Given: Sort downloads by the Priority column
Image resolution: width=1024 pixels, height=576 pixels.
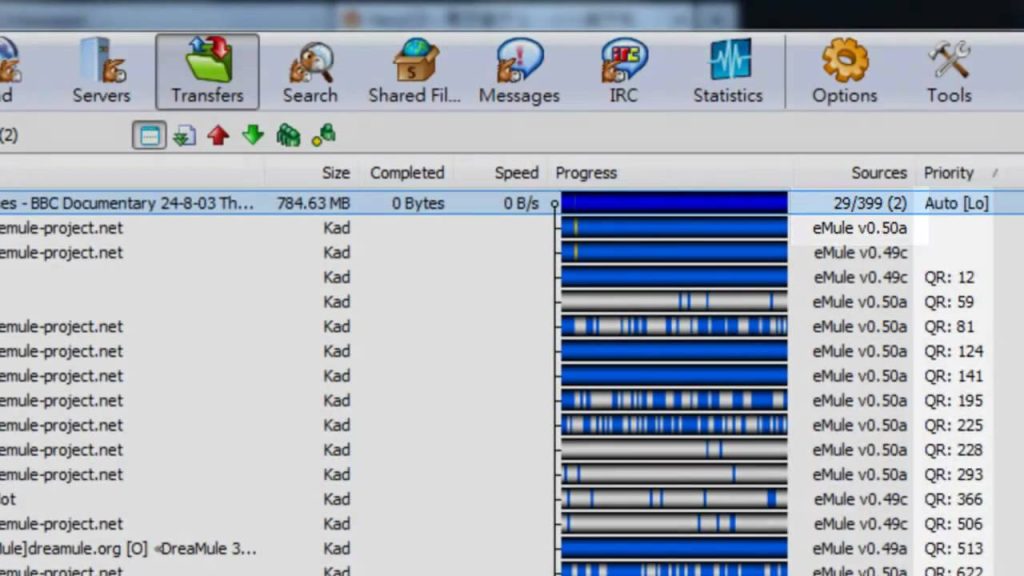Looking at the screenshot, I should point(948,173).
